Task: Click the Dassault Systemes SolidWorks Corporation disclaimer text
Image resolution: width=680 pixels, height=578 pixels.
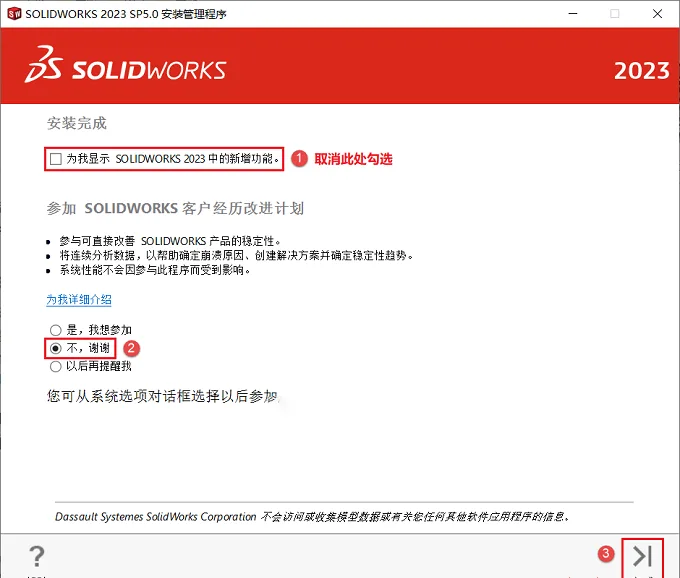Action: (312, 517)
